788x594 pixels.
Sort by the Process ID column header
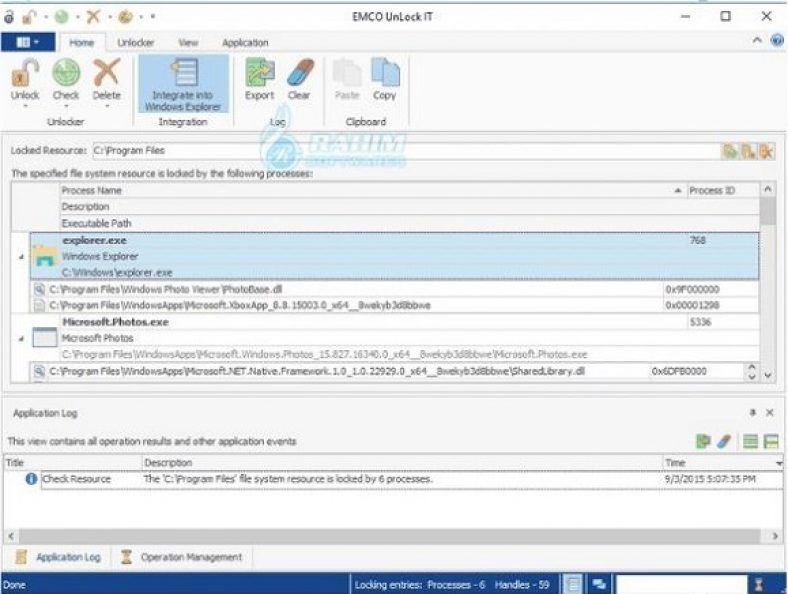click(723, 190)
